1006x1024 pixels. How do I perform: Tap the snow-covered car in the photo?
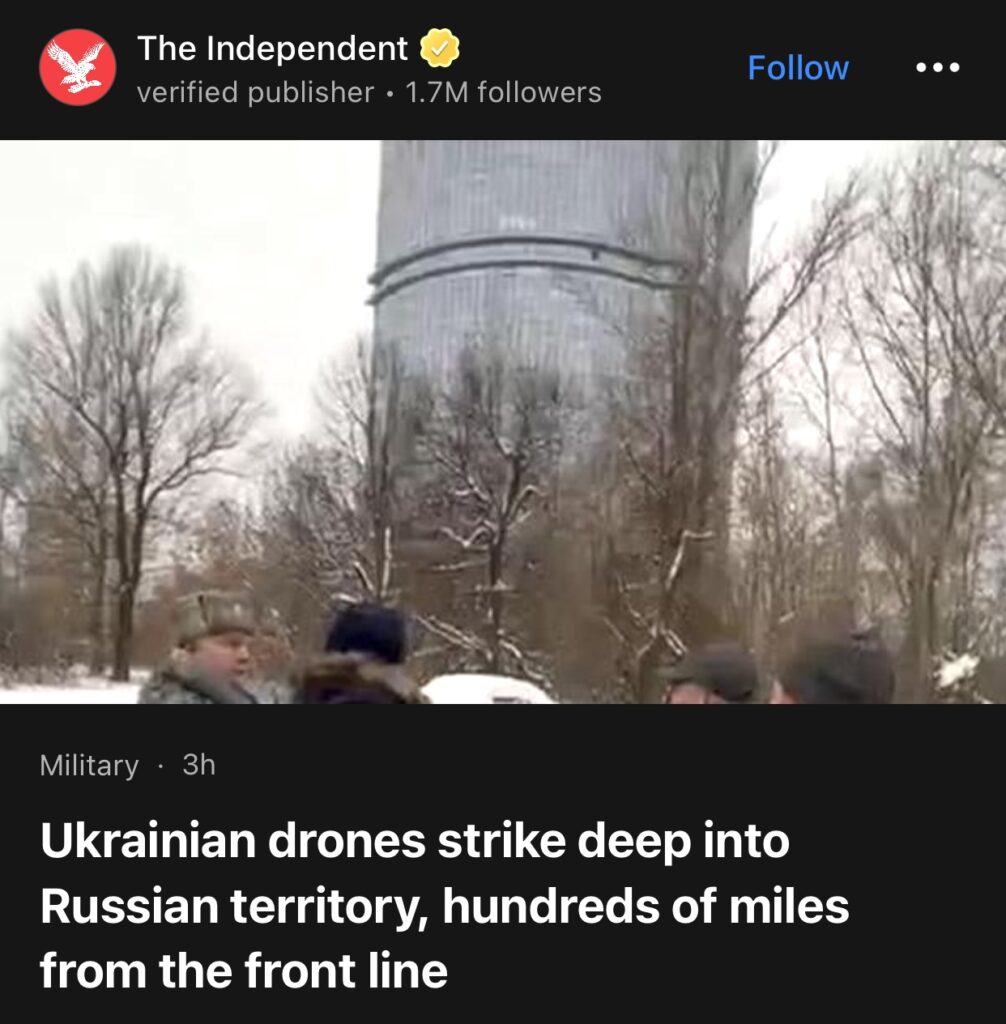point(487,689)
